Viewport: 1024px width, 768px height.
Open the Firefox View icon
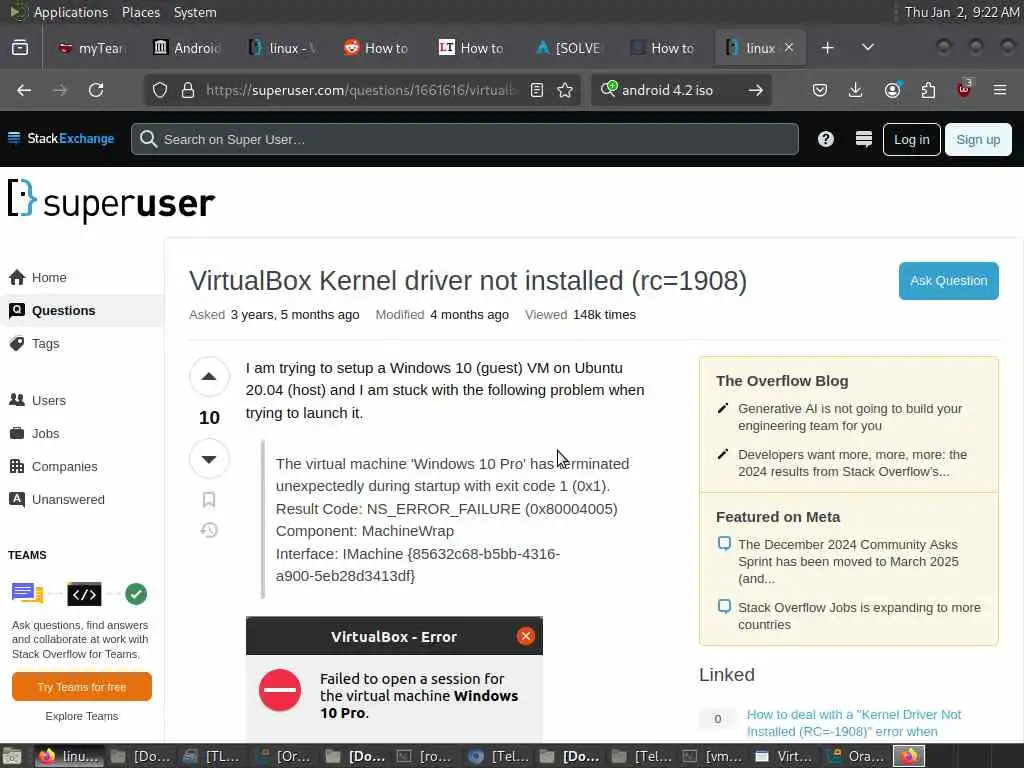(20, 48)
